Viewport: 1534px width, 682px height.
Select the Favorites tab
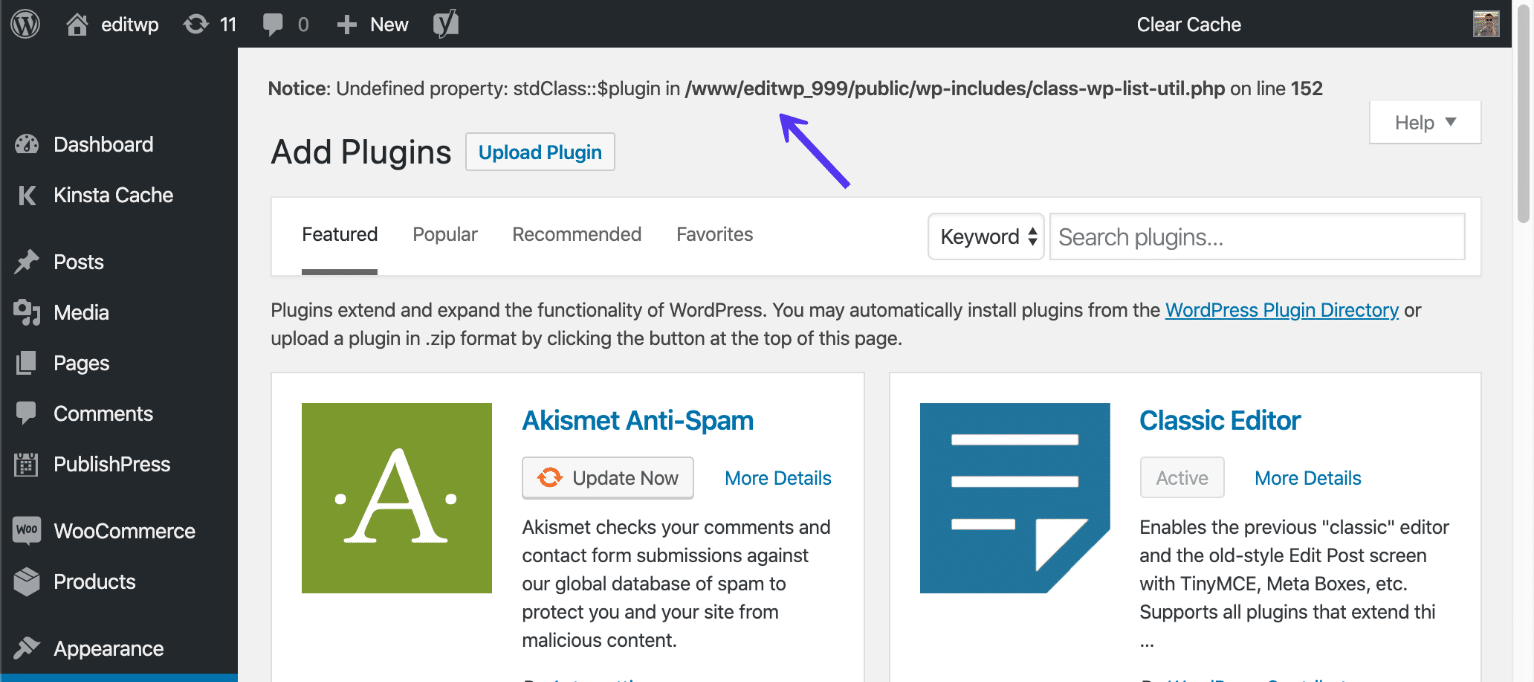coord(714,234)
